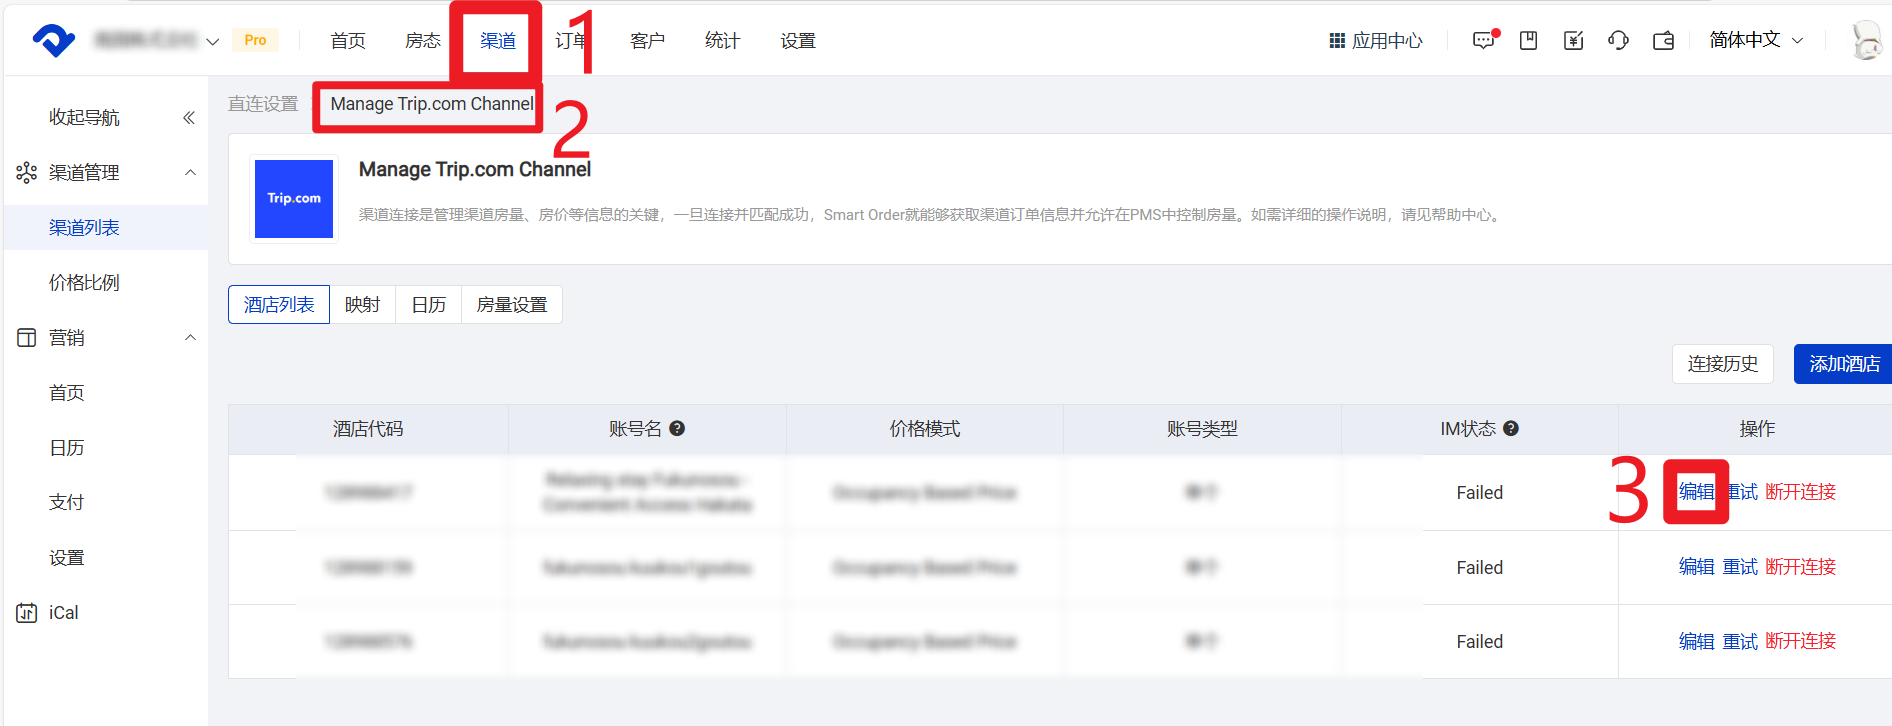1892x726 pixels.
Task: Click the help icon next to IM状态
Action: tap(1511, 429)
